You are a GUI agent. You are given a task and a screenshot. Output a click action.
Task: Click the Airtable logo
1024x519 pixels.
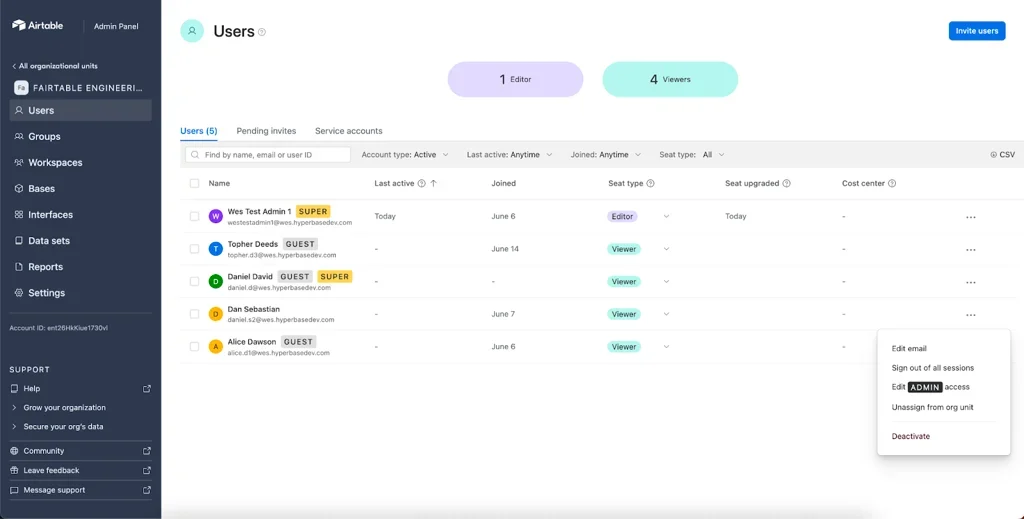(x=37, y=25)
